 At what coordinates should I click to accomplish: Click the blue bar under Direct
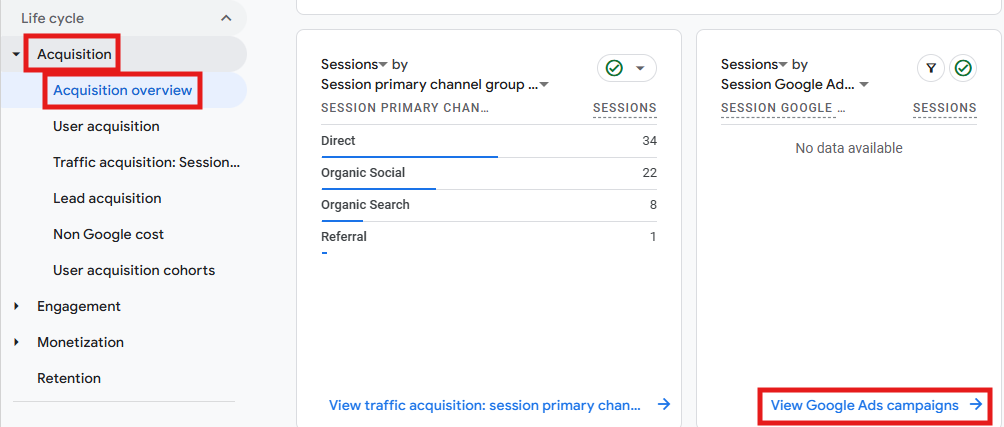pyautogui.click(x=409, y=156)
